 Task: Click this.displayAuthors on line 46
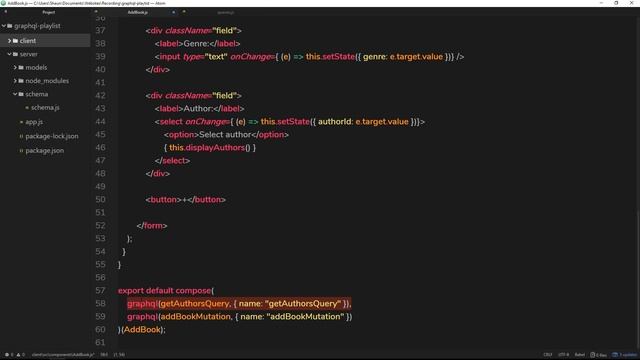[207, 148]
